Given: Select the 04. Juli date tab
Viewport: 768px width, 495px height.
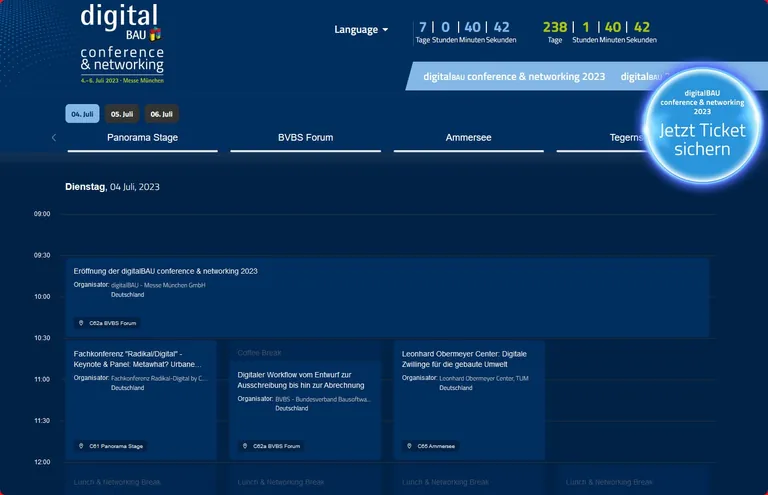Looking at the screenshot, I should (82, 114).
